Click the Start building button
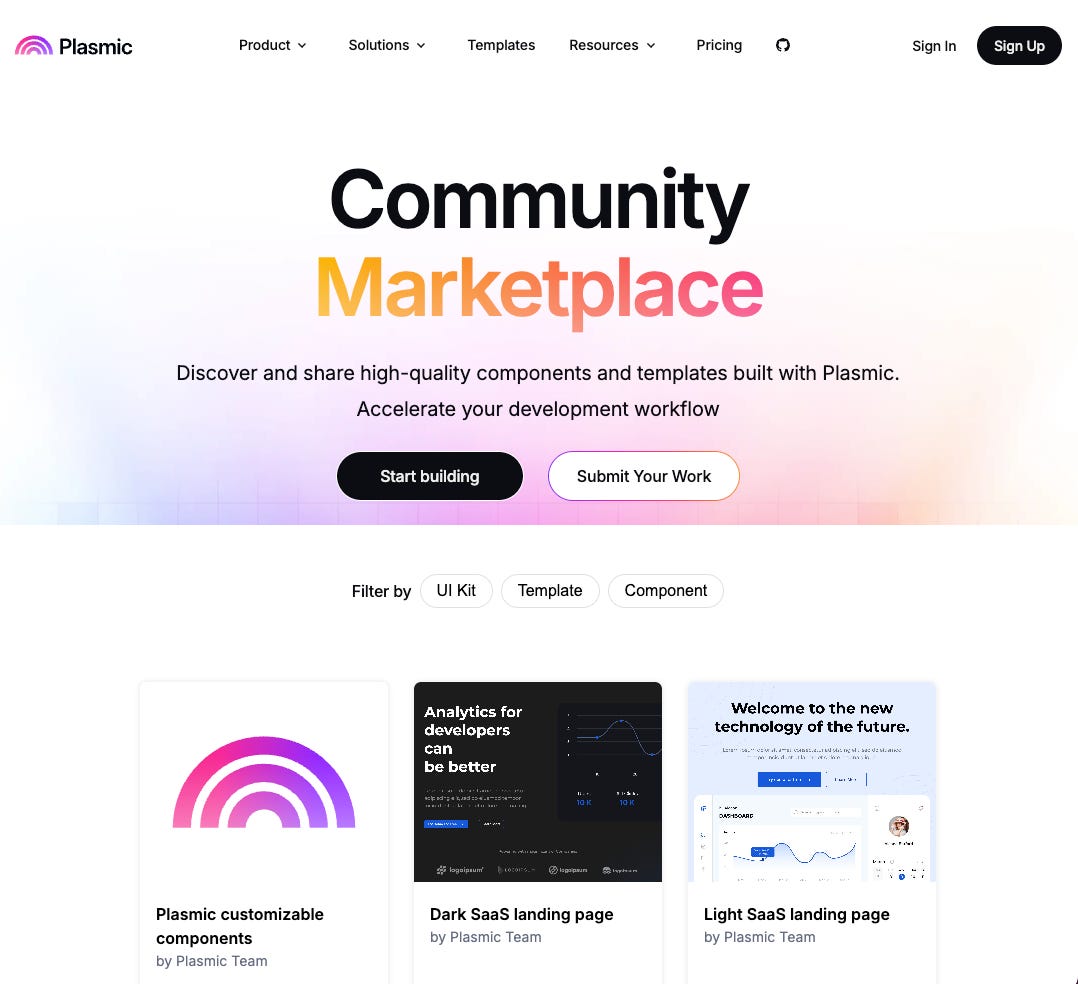Viewport: 1078px width, 984px height. (x=430, y=476)
